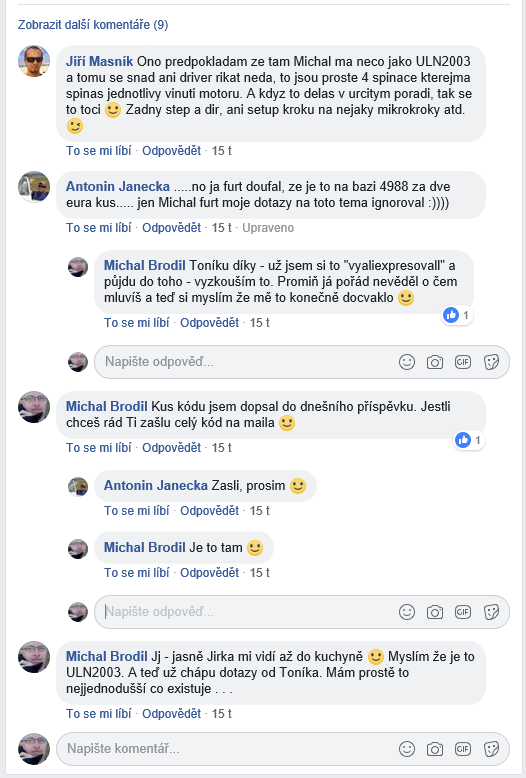Image resolution: width=526 pixels, height=778 pixels.
Task: View like count on Kus kódu comment
Action: pos(469,440)
